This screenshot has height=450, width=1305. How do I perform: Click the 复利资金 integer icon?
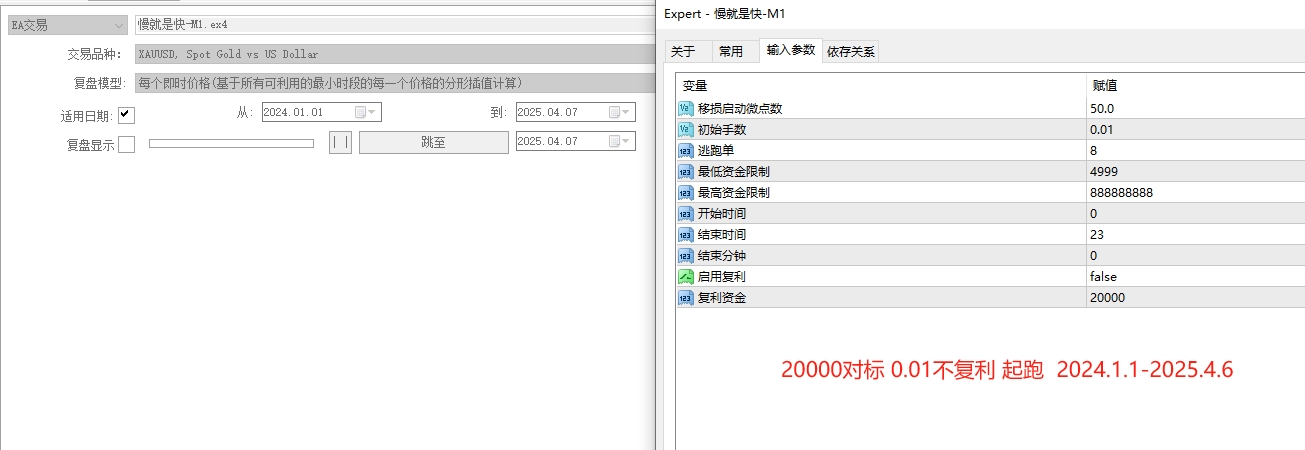coord(686,297)
